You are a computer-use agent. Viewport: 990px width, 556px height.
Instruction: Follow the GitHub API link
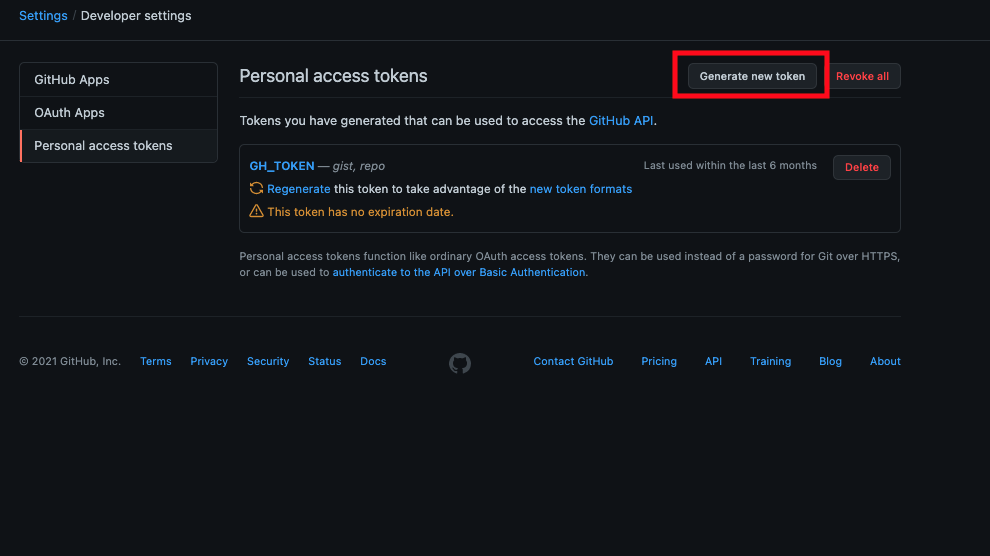tap(621, 121)
